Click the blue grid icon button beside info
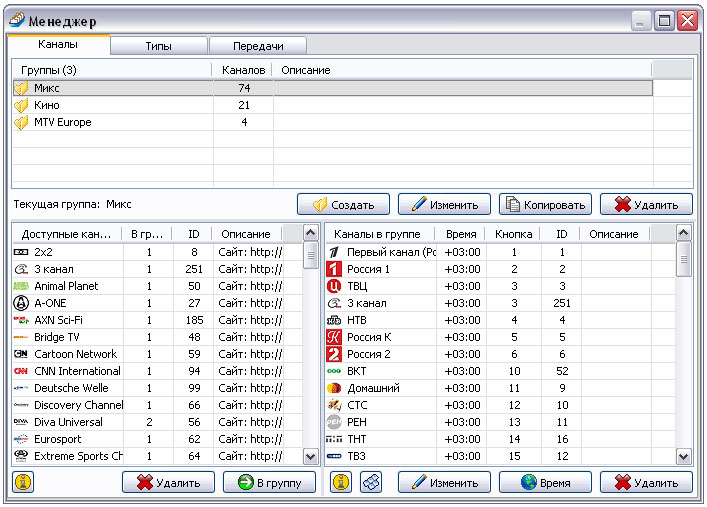Viewport: 707px width, 507px height. pyautogui.click(x=371, y=482)
